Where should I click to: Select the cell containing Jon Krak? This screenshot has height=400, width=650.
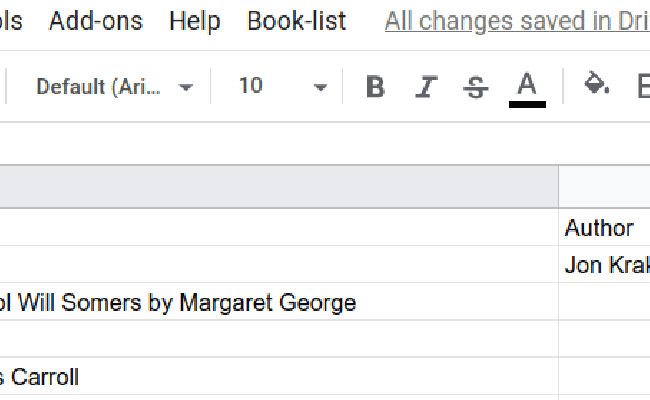[x=604, y=264]
